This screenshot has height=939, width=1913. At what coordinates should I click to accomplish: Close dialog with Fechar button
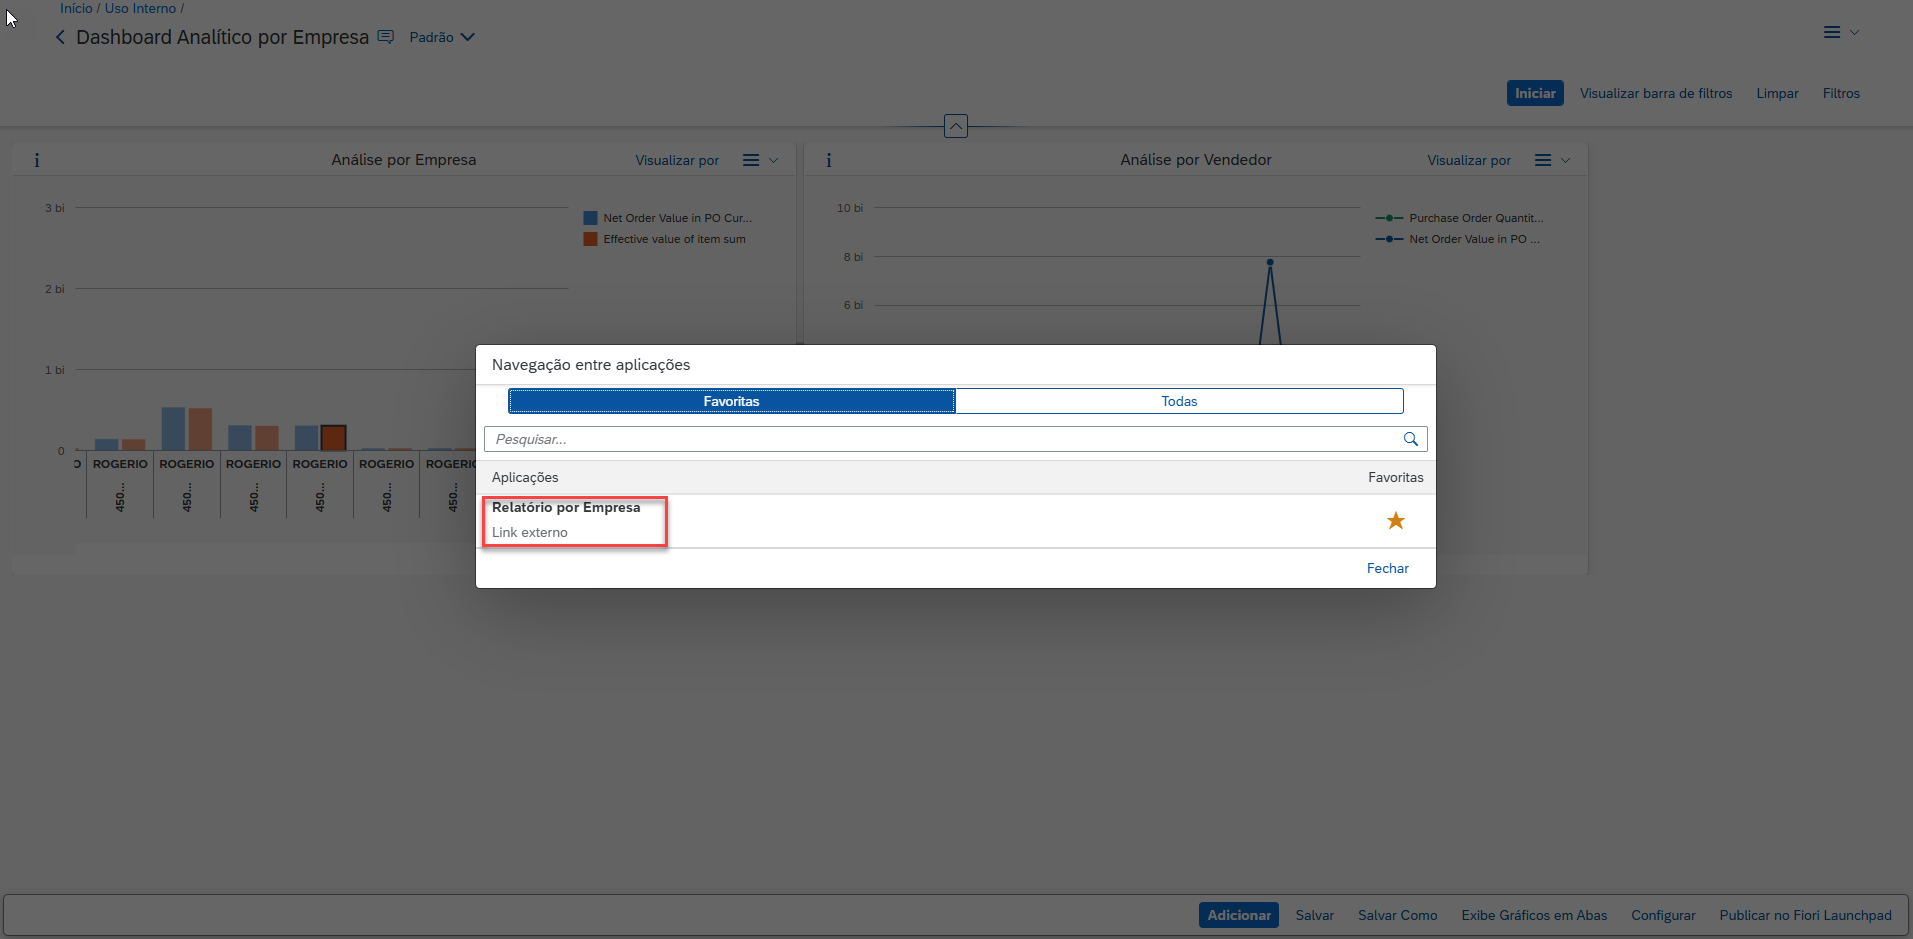click(1387, 568)
